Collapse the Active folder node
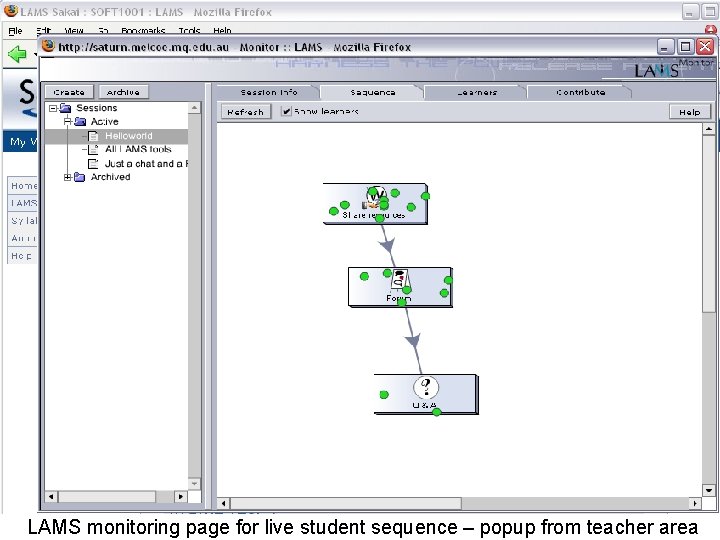 click(68, 122)
